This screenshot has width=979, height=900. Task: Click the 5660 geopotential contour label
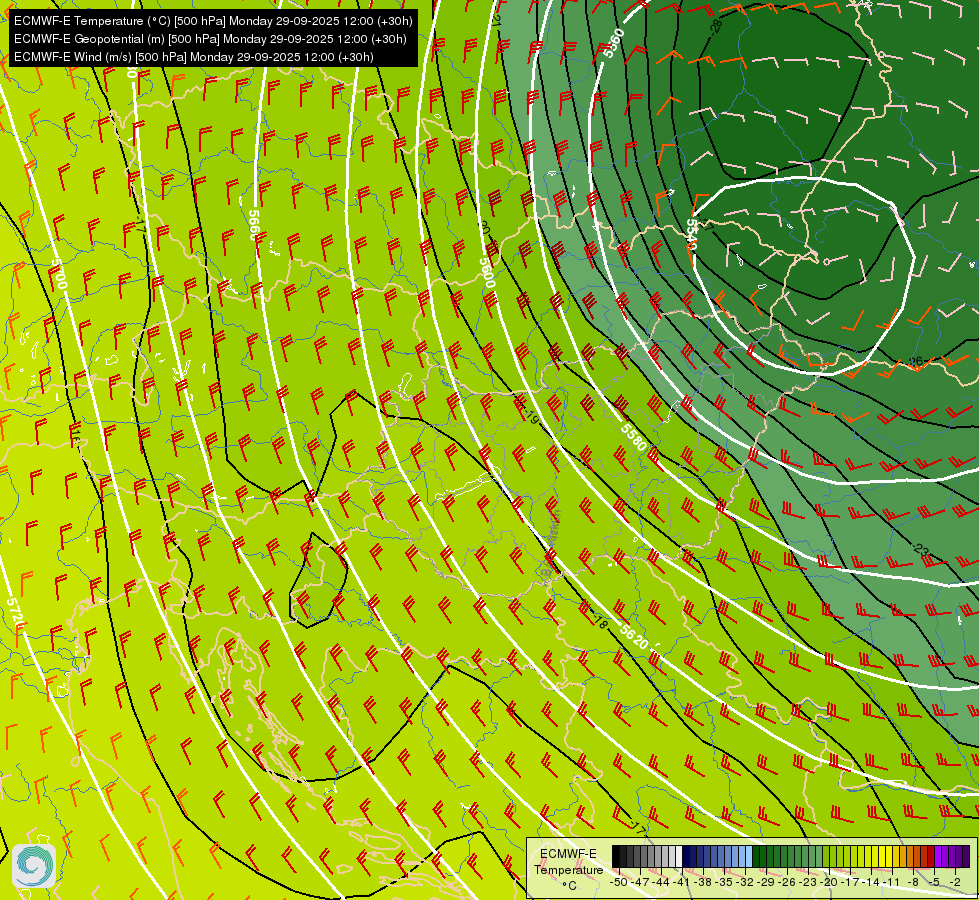click(253, 225)
